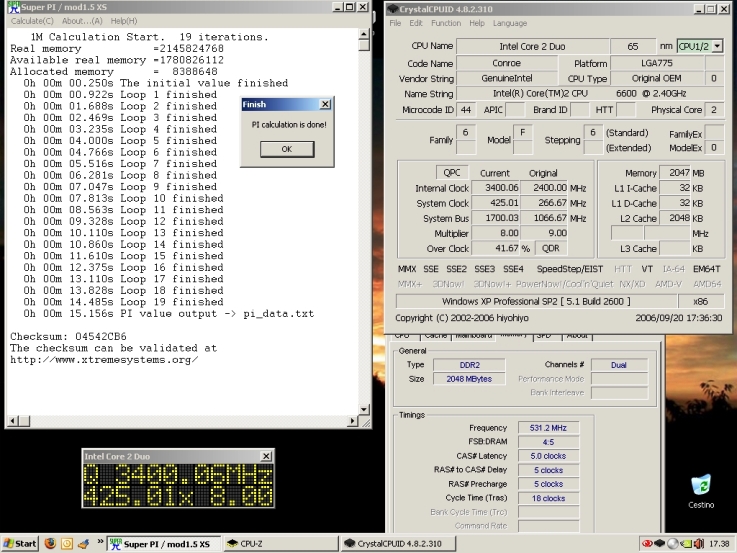Image resolution: width=737 pixels, height=553 pixels.
Task: Click CAS# Latency value 5.0 clocks
Action: click(x=548, y=456)
